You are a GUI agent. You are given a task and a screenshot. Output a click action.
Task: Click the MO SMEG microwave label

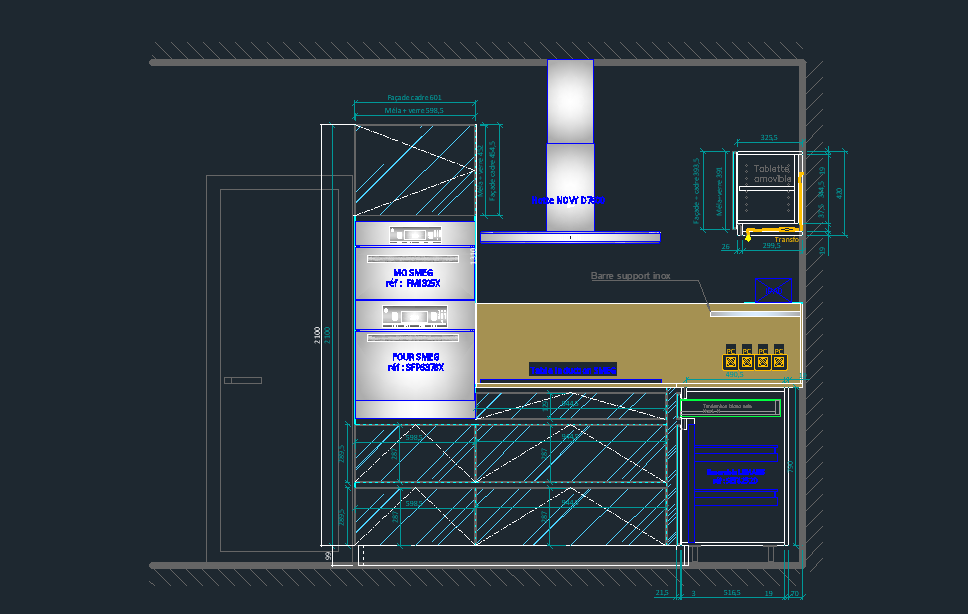[x=415, y=277]
